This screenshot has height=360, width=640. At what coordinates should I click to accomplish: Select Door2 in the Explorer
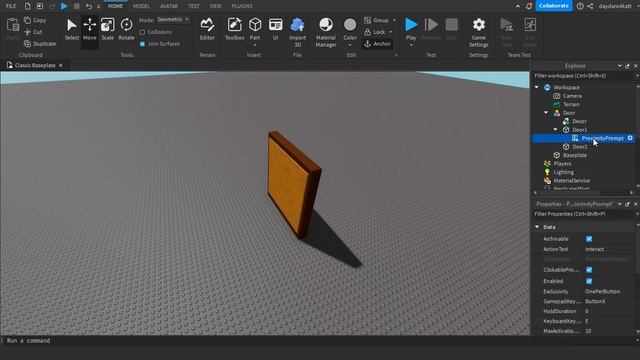coord(580,147)
